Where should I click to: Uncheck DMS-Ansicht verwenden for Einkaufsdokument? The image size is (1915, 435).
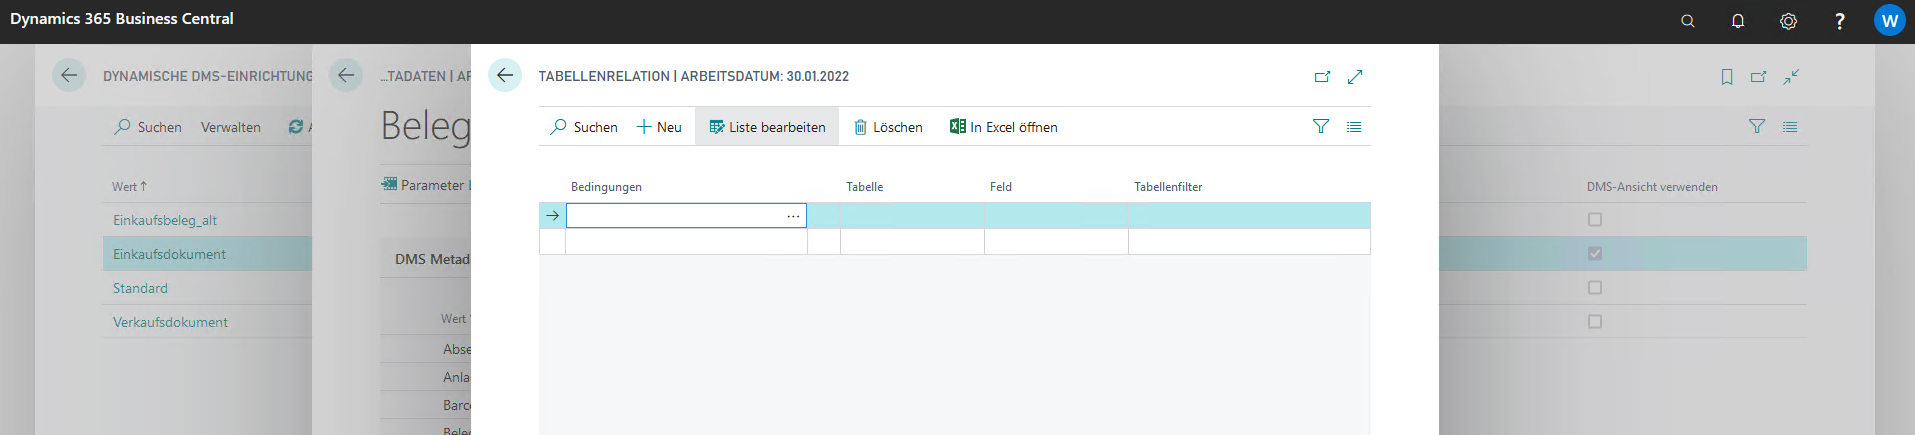click(1595, 254)
